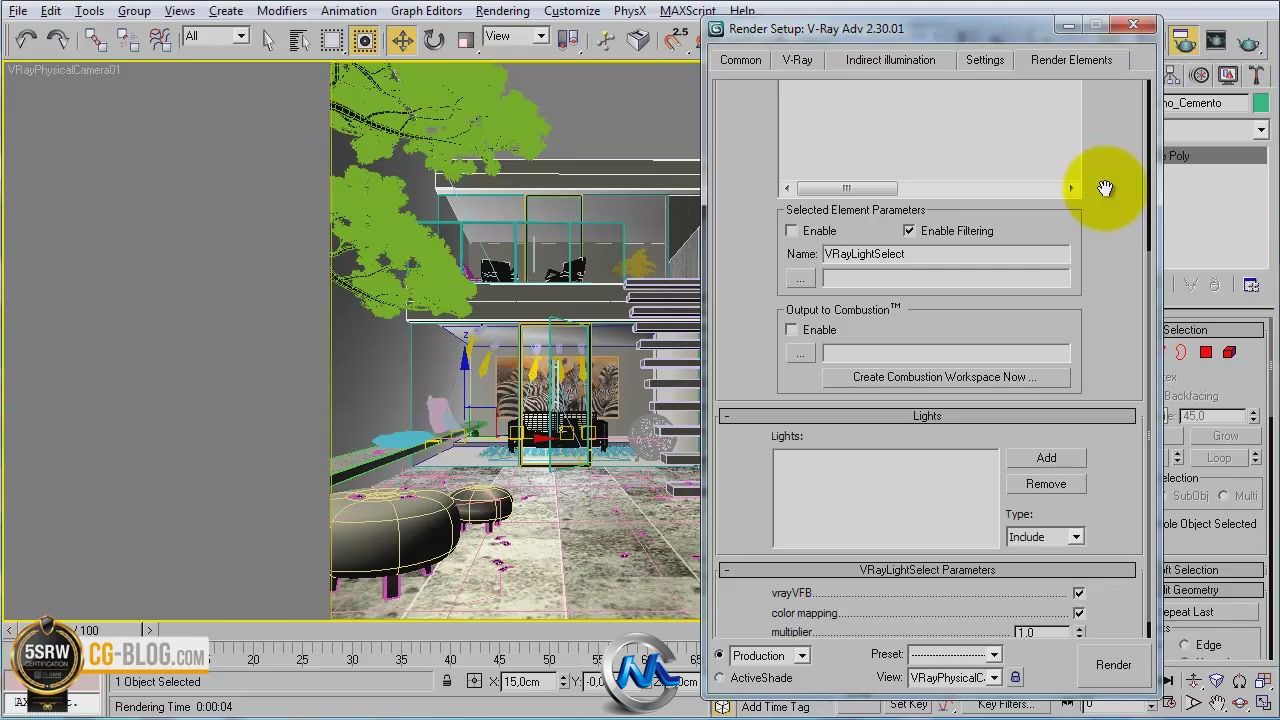Open the Utilities hammer panel icon
Screen dimensions: 1280x720
[x=1255, y=76]
